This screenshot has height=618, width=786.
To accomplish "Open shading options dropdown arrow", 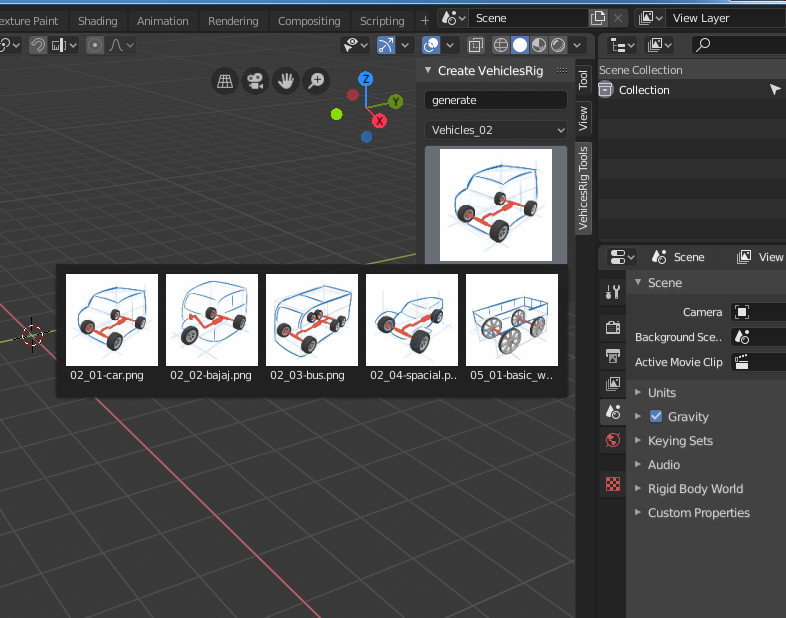I will coord(577,45).
